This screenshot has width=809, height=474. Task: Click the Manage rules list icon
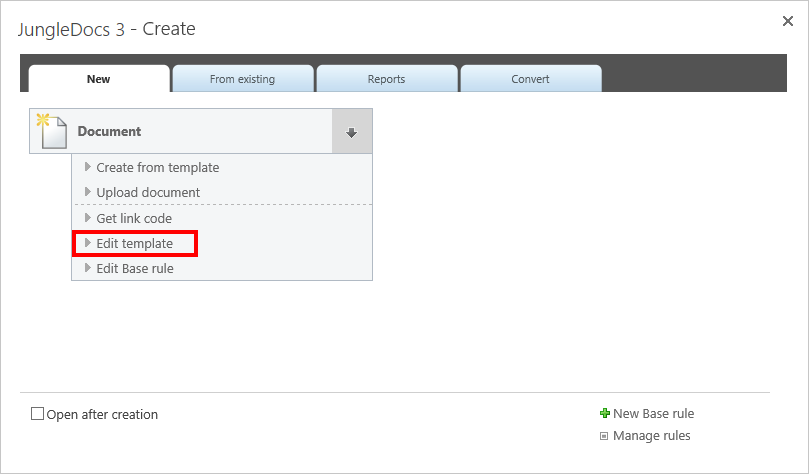tap(604, 436)
